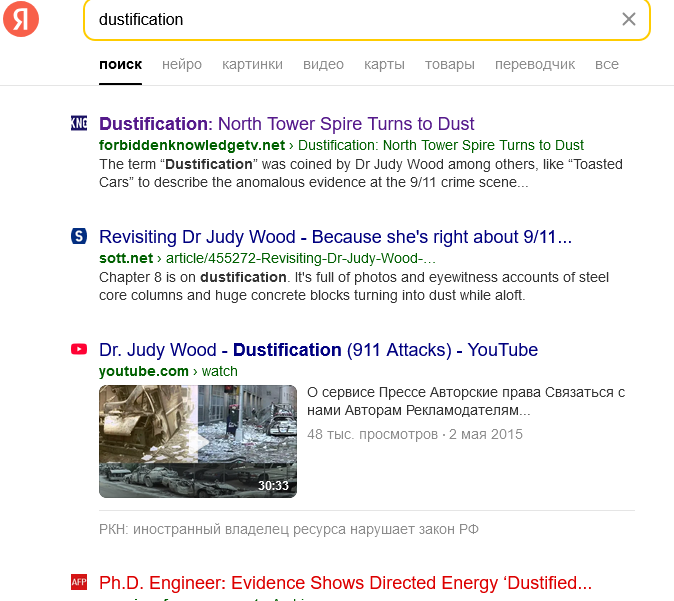Viewport: 674px width, 601px height.
Task: Click text '48 тыс. просмотров · 2 мая 2015'
Action: [415, 434]
